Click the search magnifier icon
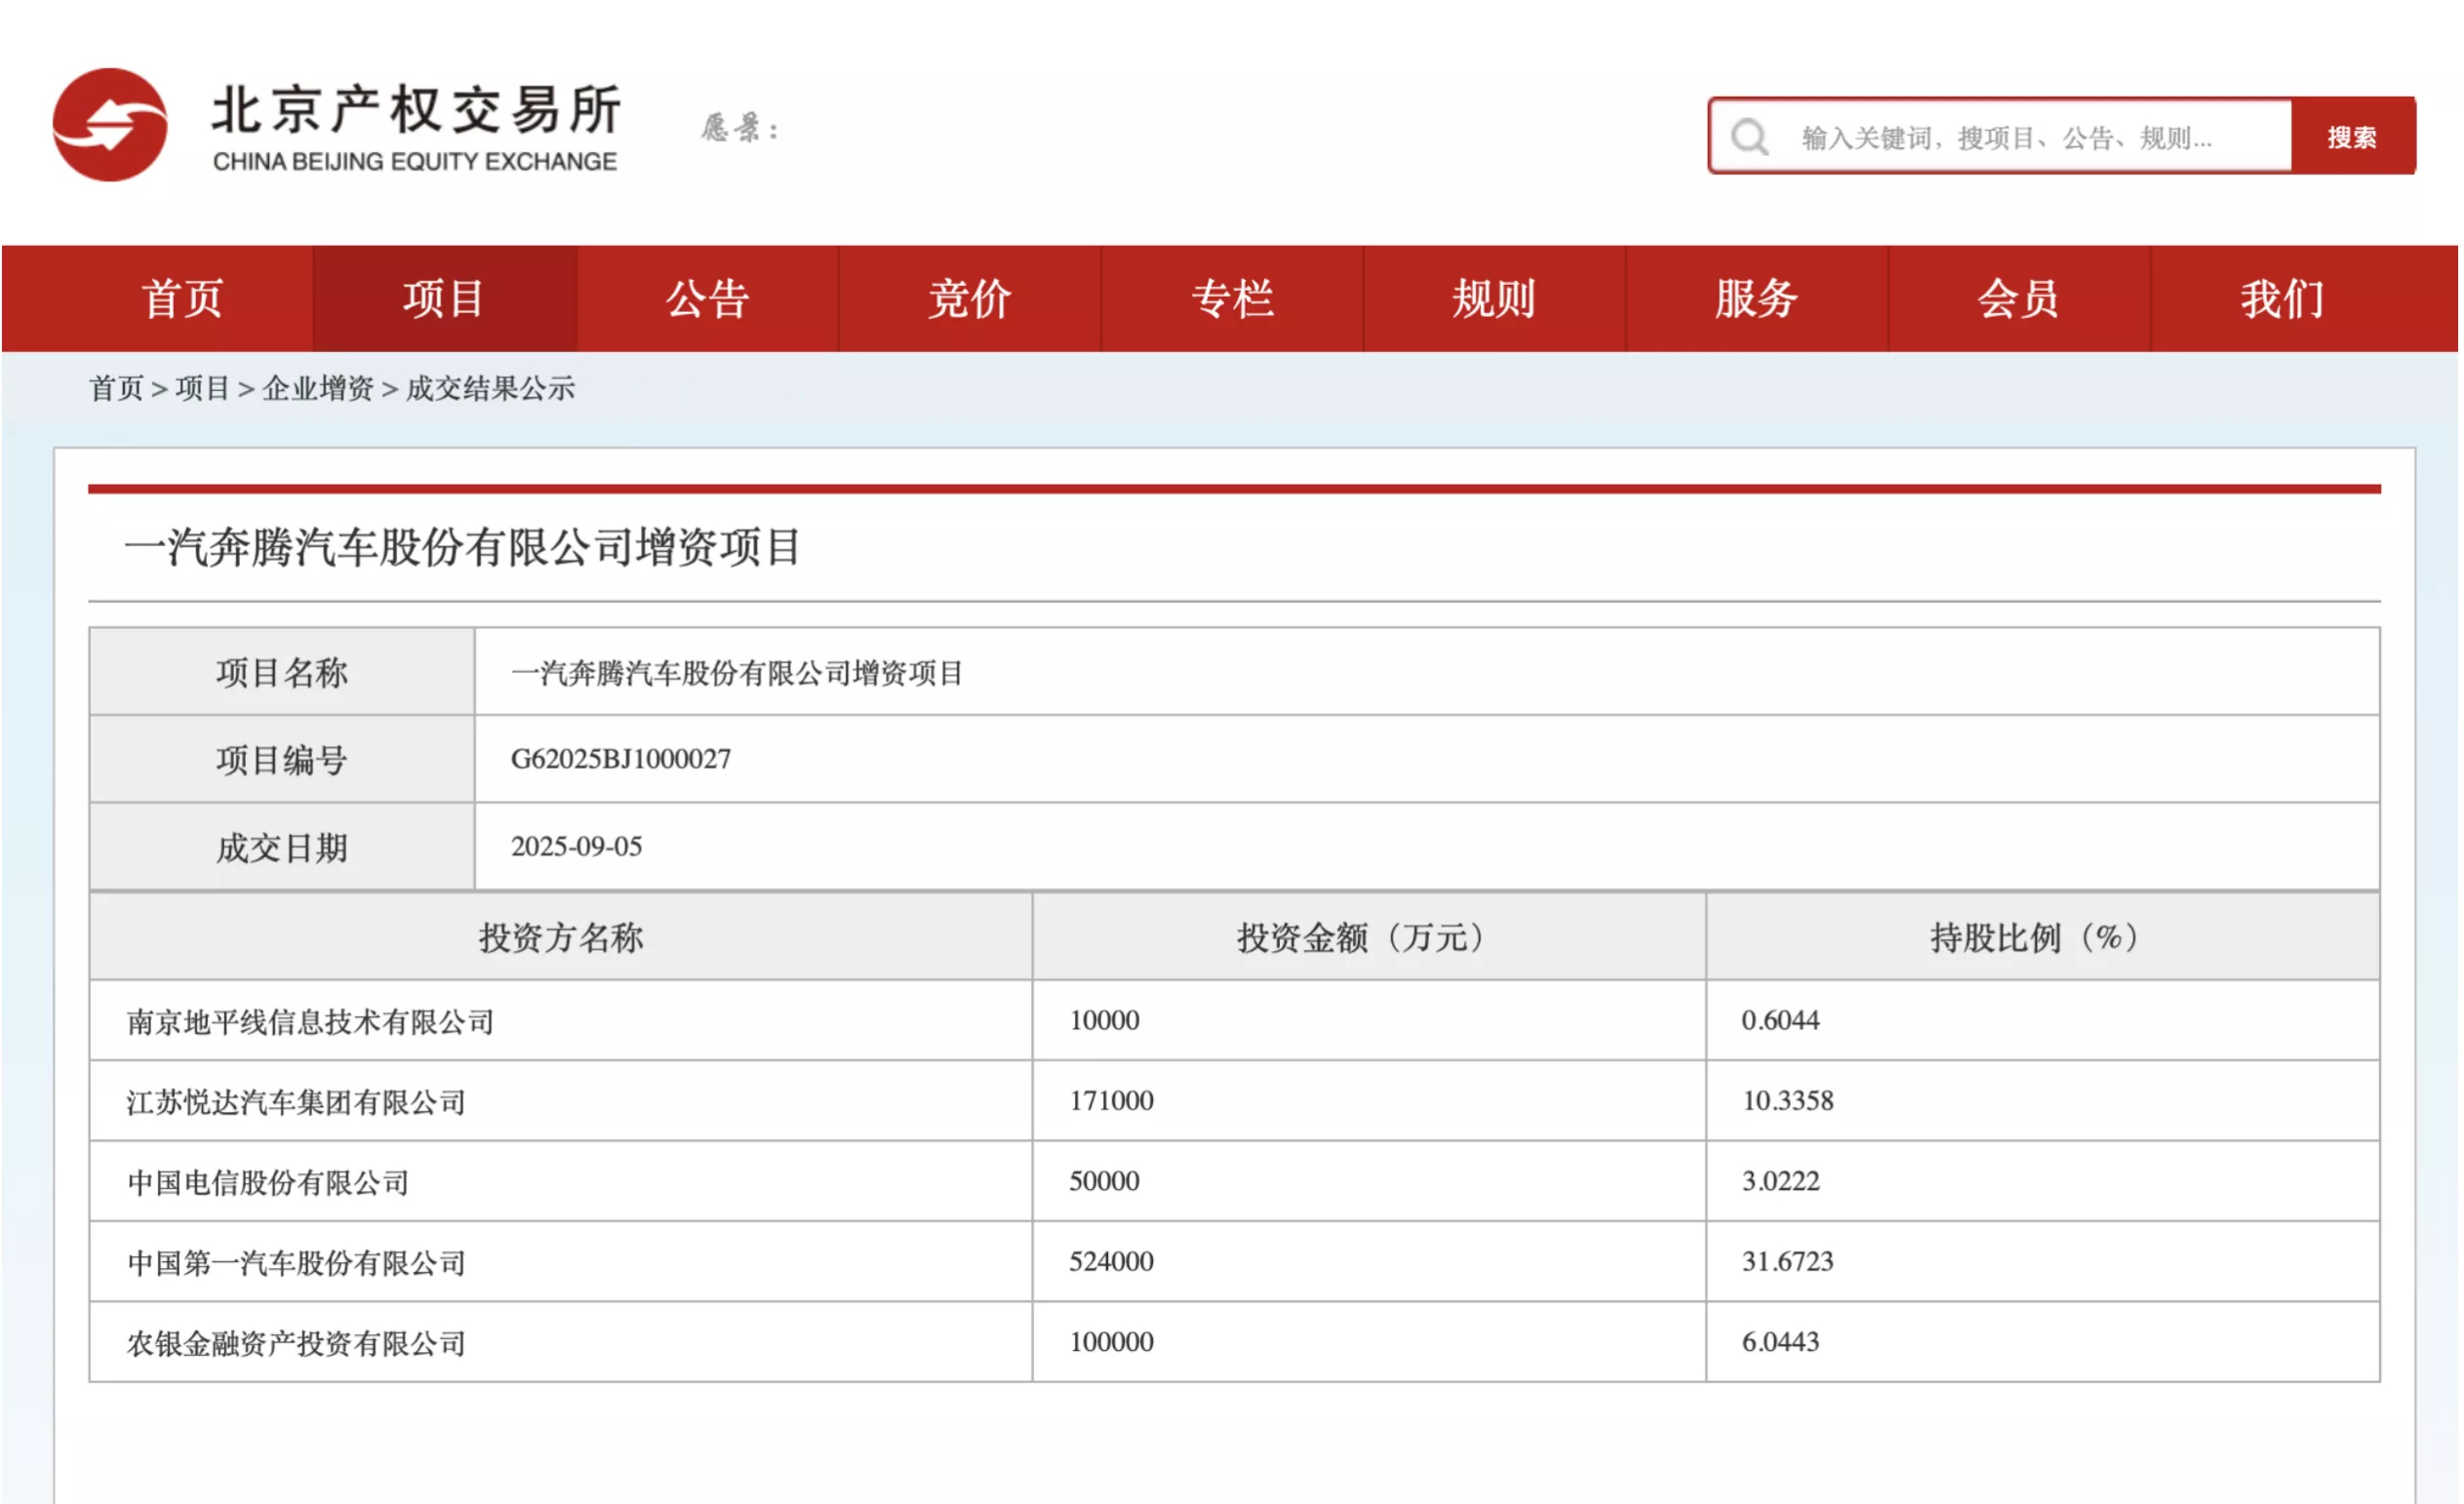 pyautogui.click(x=1750, y=137)
